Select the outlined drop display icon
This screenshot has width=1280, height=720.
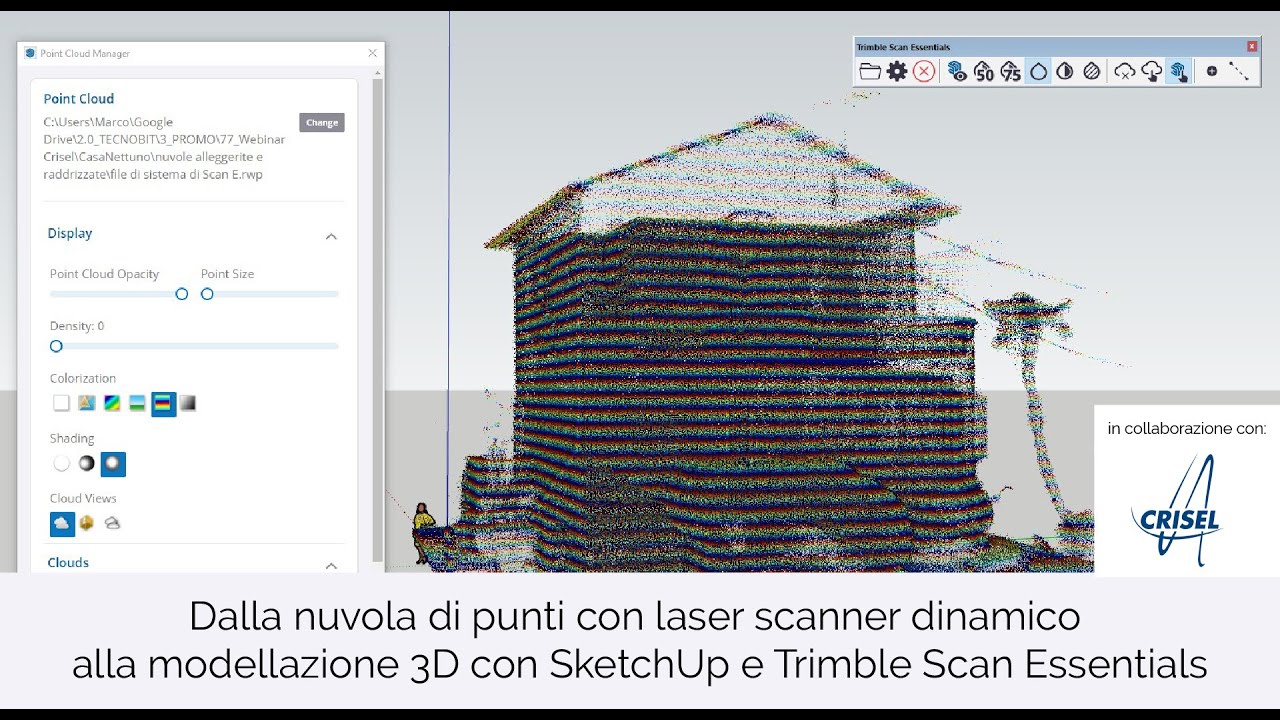1038,71
